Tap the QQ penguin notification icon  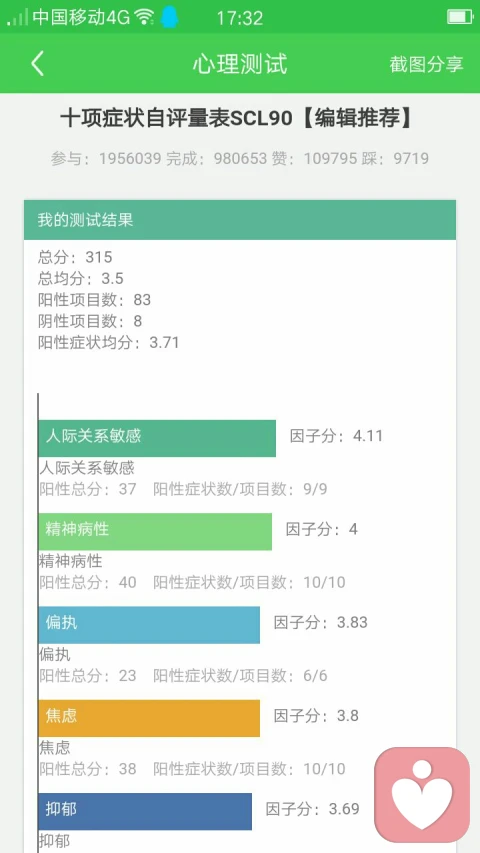(170, 17)
